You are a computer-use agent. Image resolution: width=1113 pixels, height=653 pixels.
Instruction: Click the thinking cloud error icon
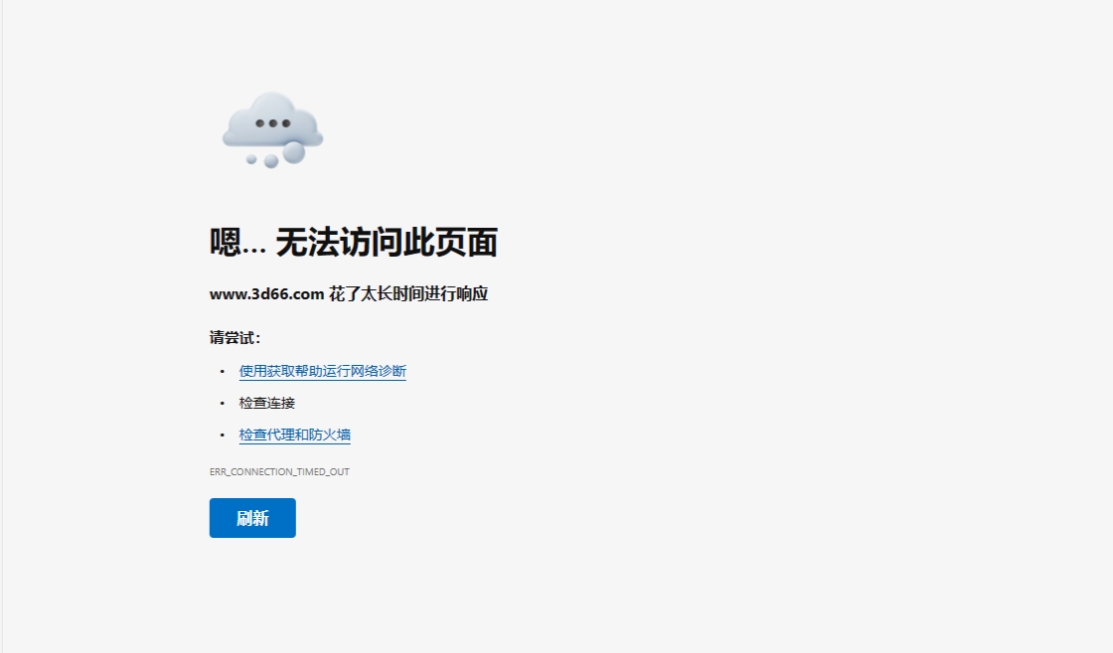[x=273, y=130]
